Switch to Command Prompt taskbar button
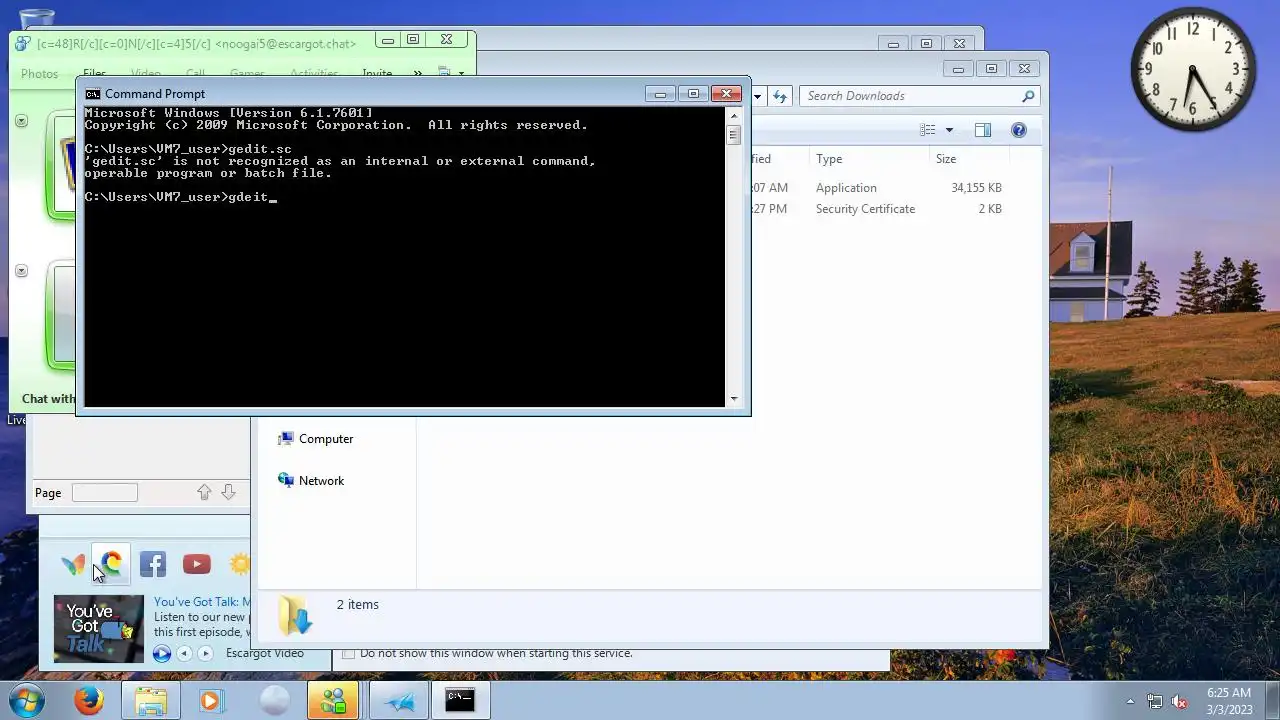Screen dimensions: 1280x720 [460, 700]
